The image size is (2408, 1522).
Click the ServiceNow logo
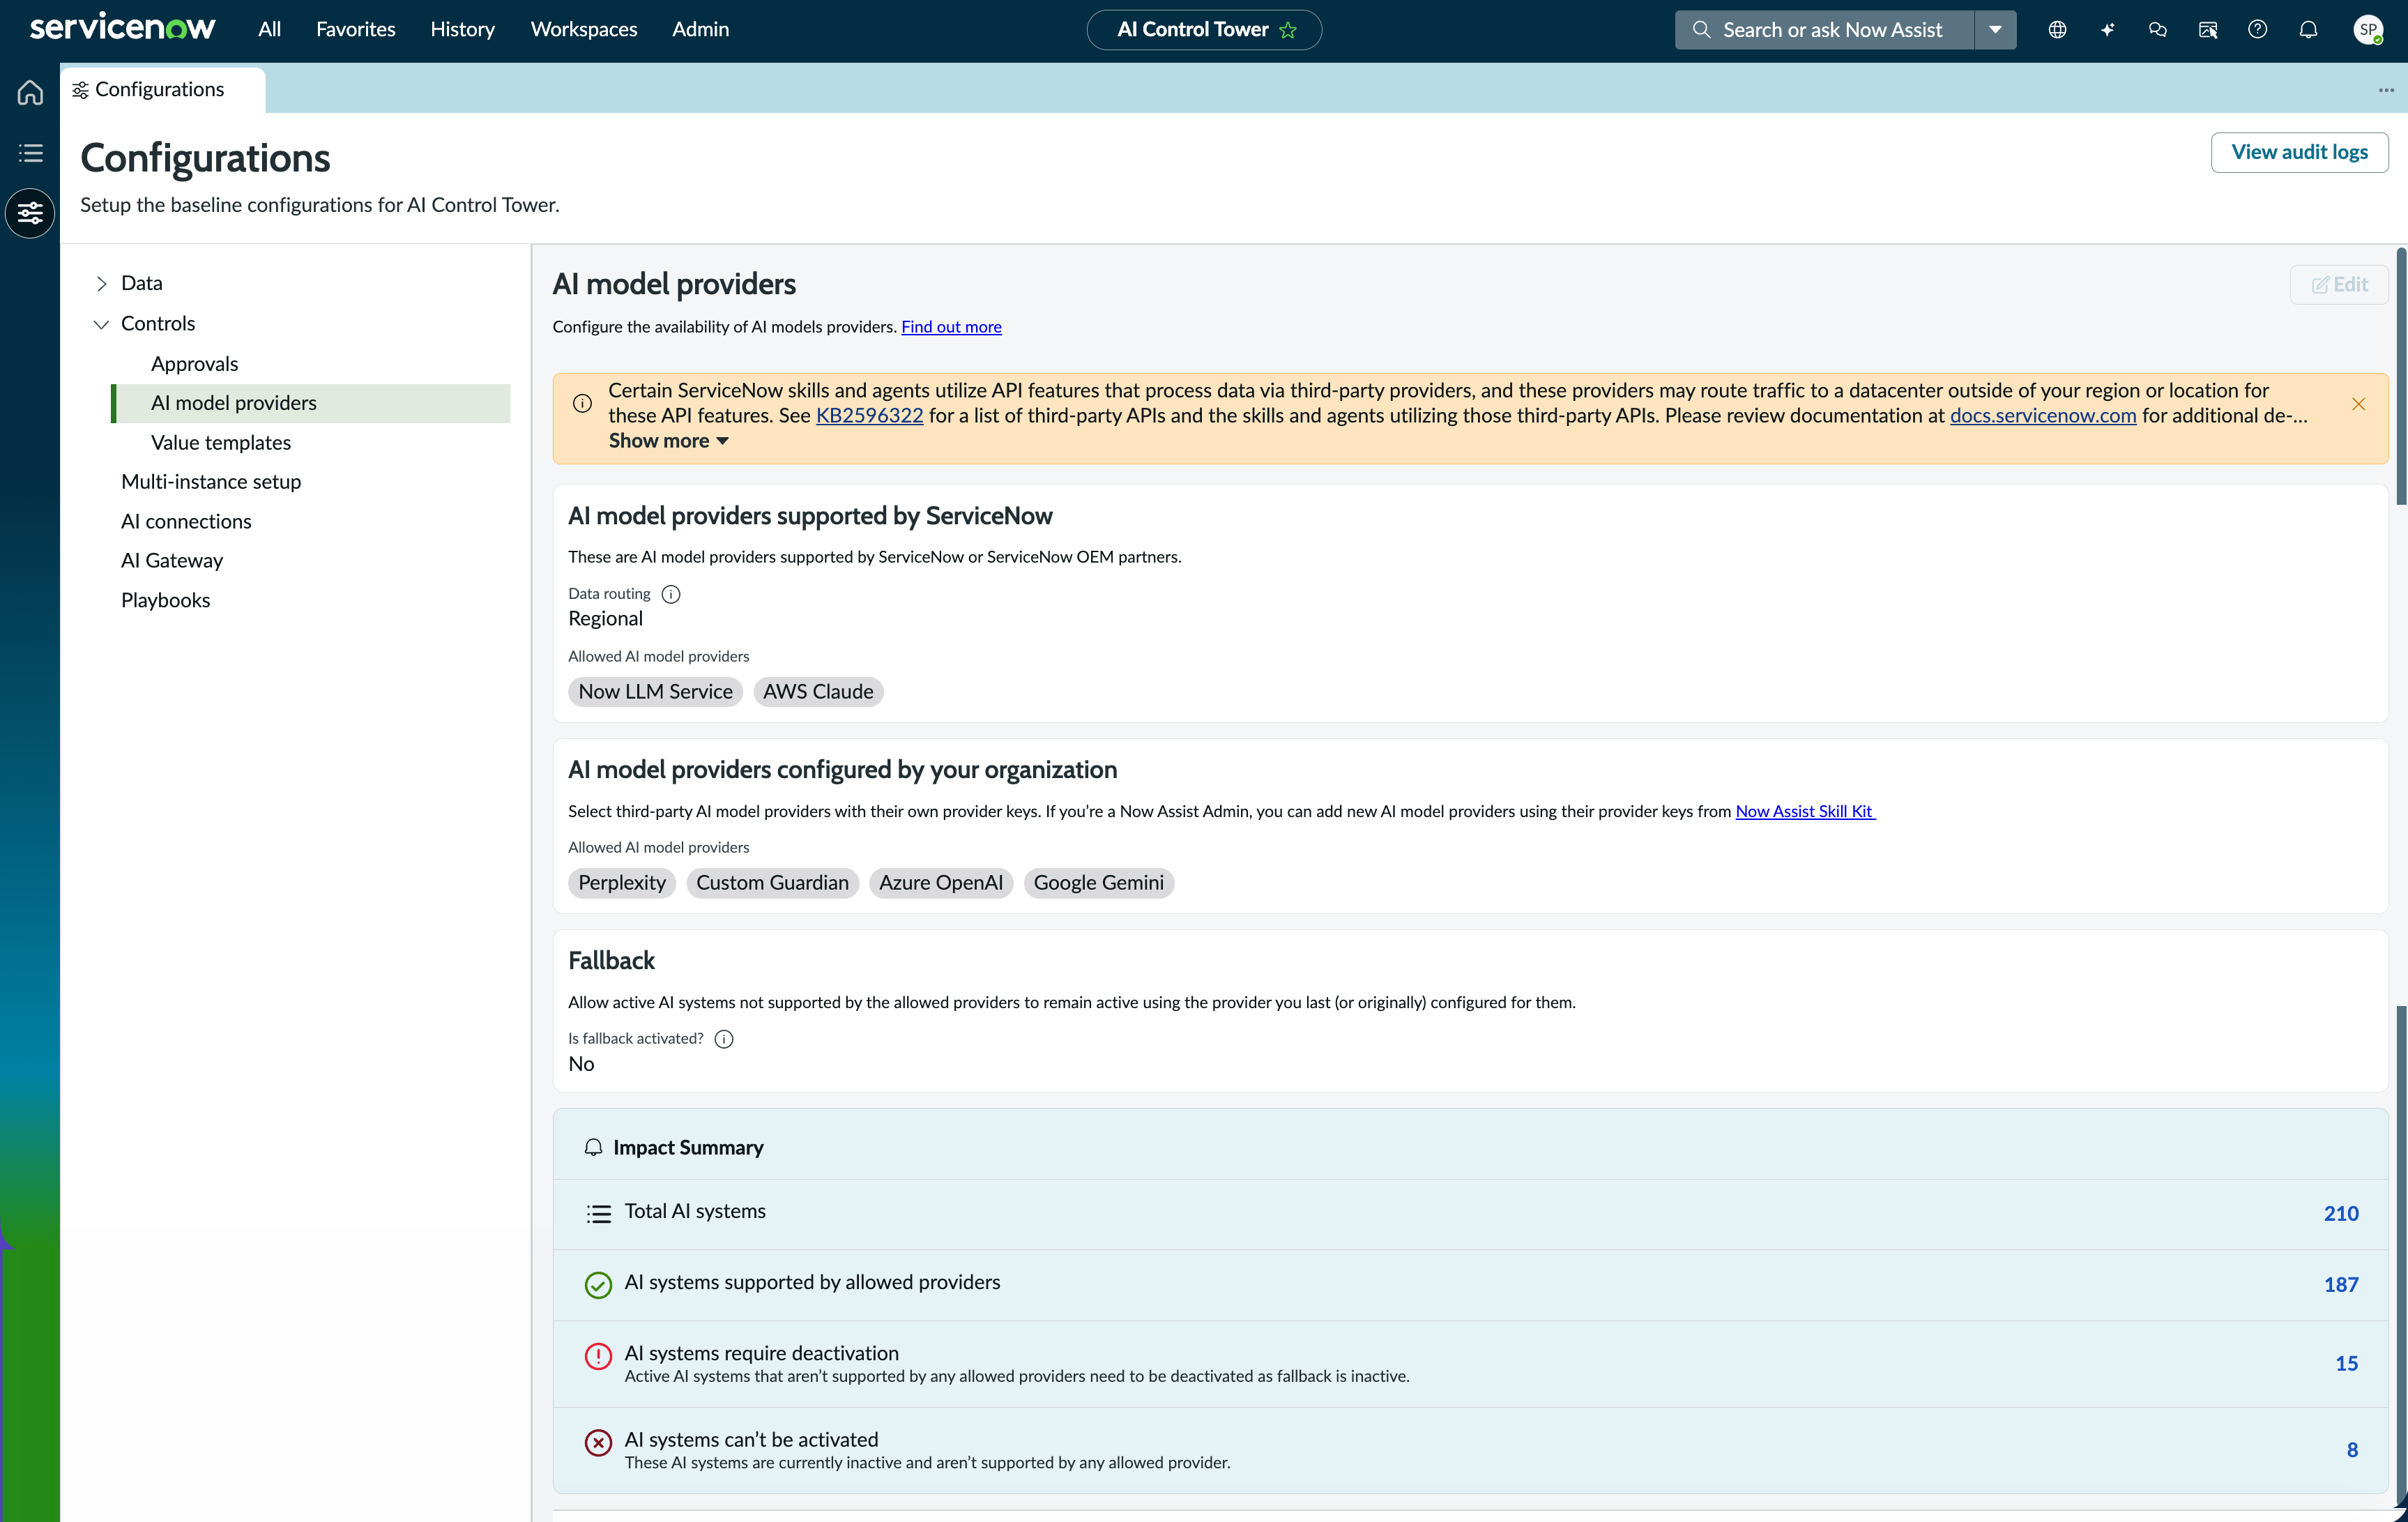(x=122, y=28)
